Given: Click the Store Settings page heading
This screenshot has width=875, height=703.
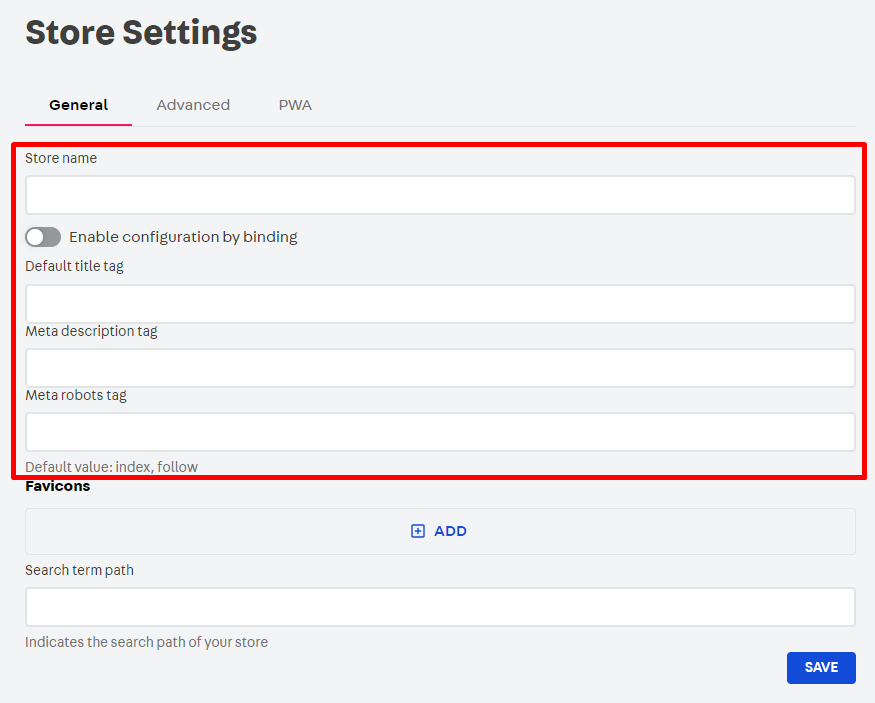Looking at the screenshot, I should pyautogui.click(x=141, y=32).
